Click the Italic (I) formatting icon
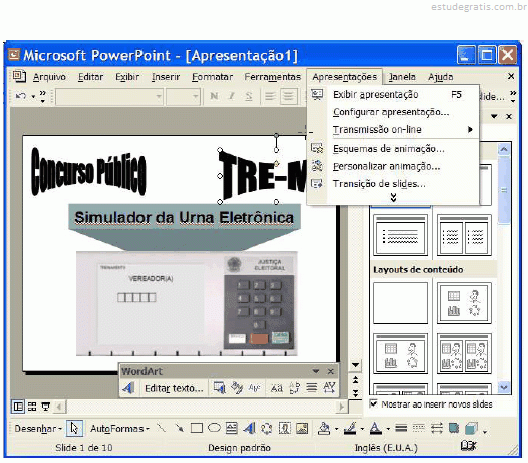The image size is (528, 463). click(231, 96)
